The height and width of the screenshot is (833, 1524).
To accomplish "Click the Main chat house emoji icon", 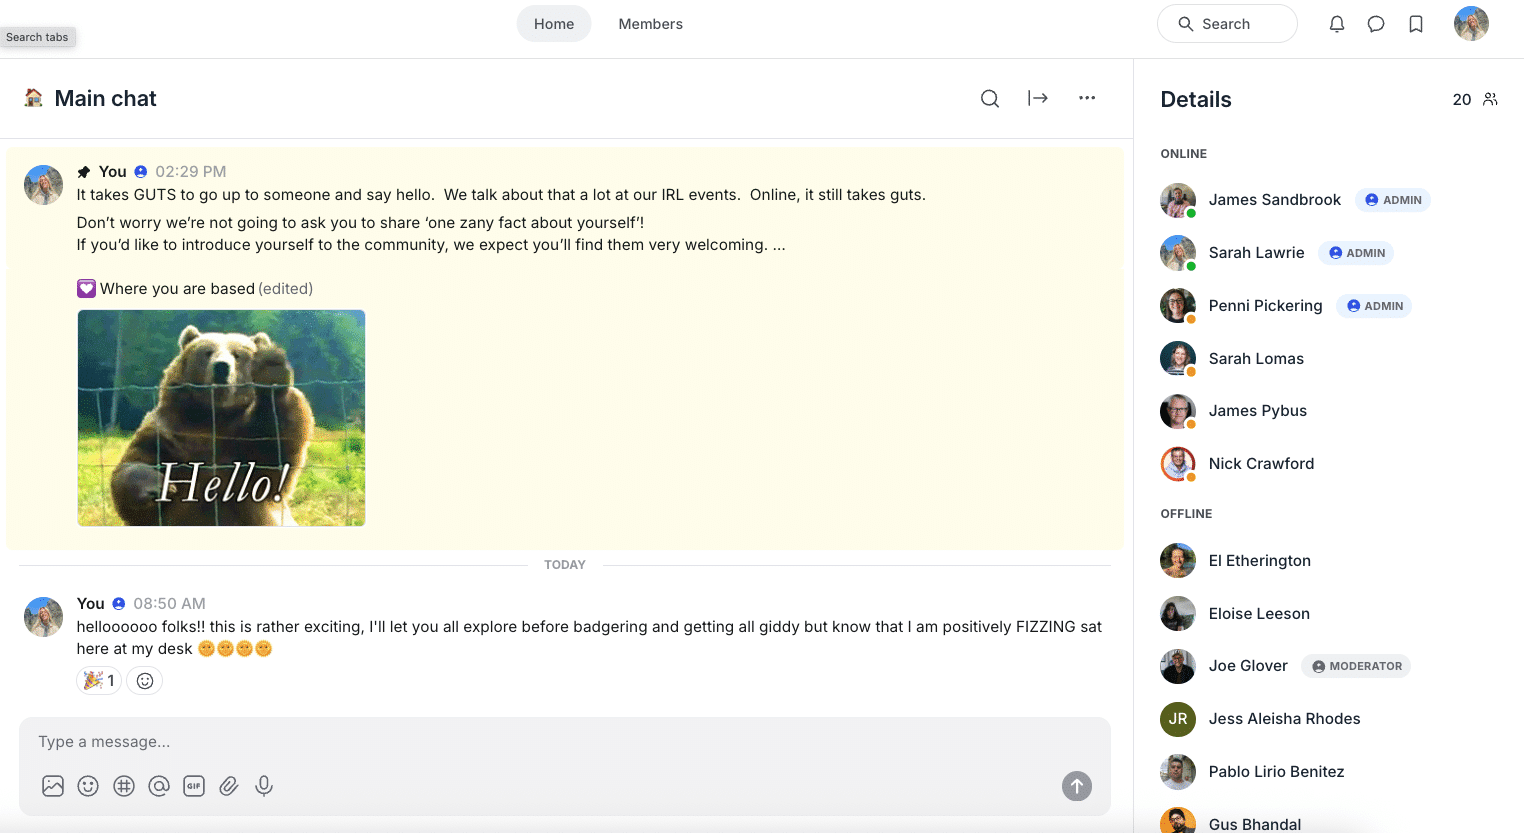I will (x=33, y=98).
